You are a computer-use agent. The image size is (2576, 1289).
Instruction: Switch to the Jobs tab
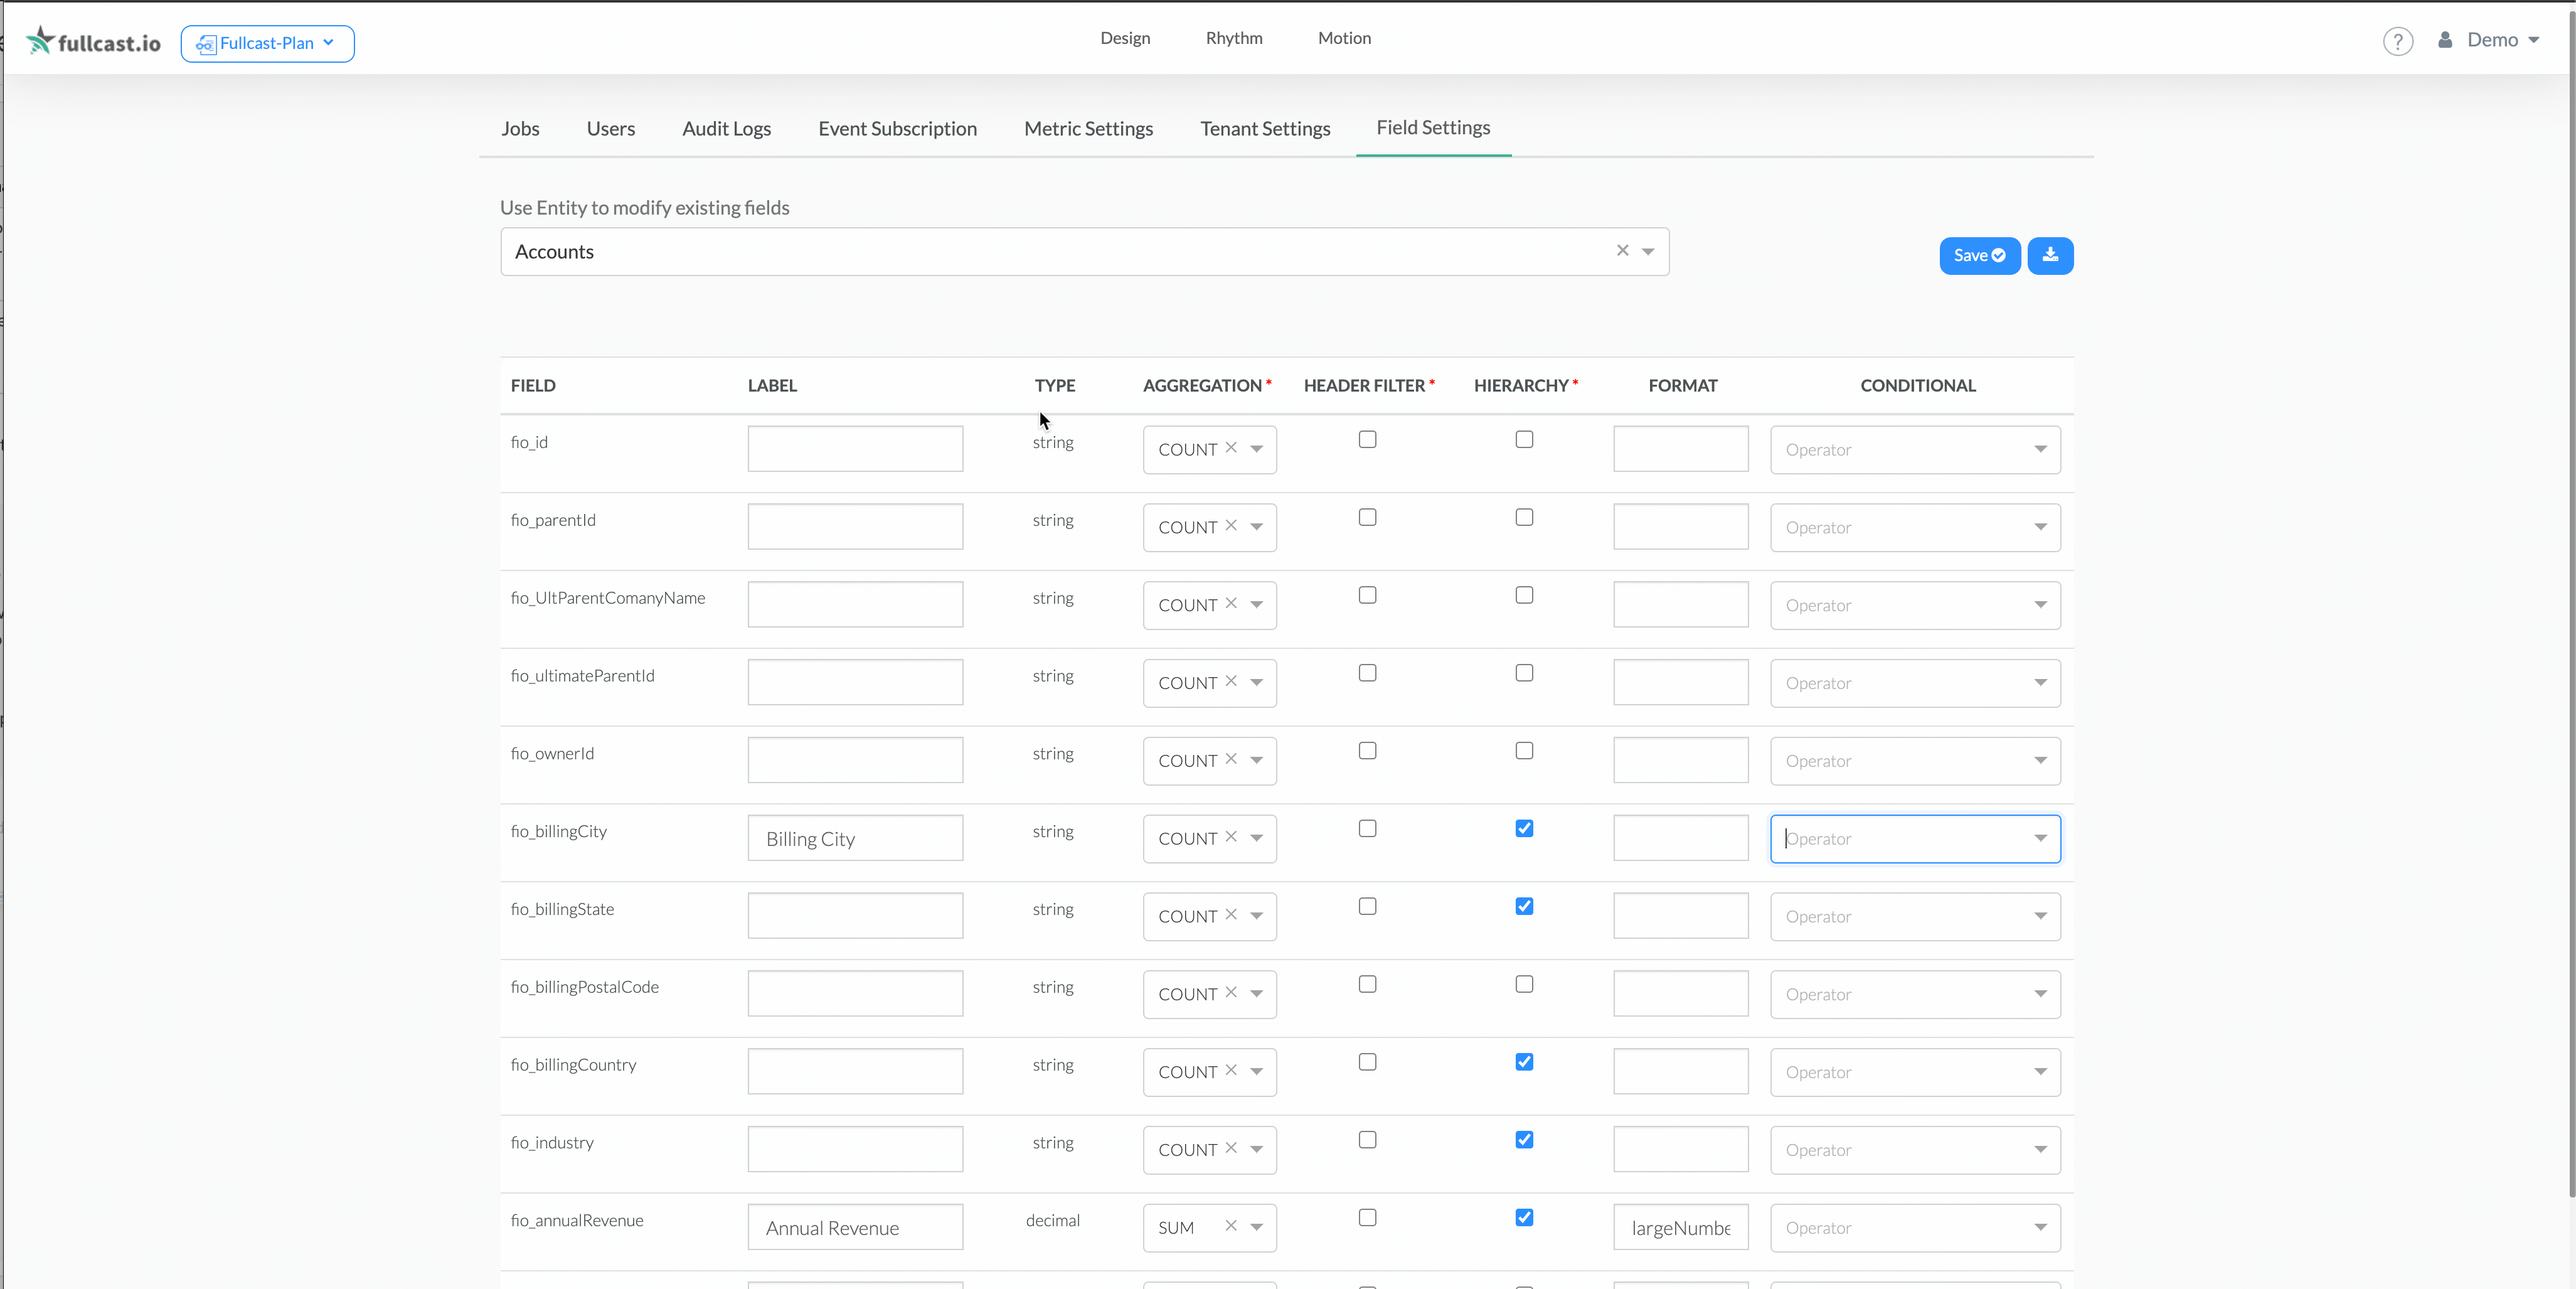tap(520, 129)
